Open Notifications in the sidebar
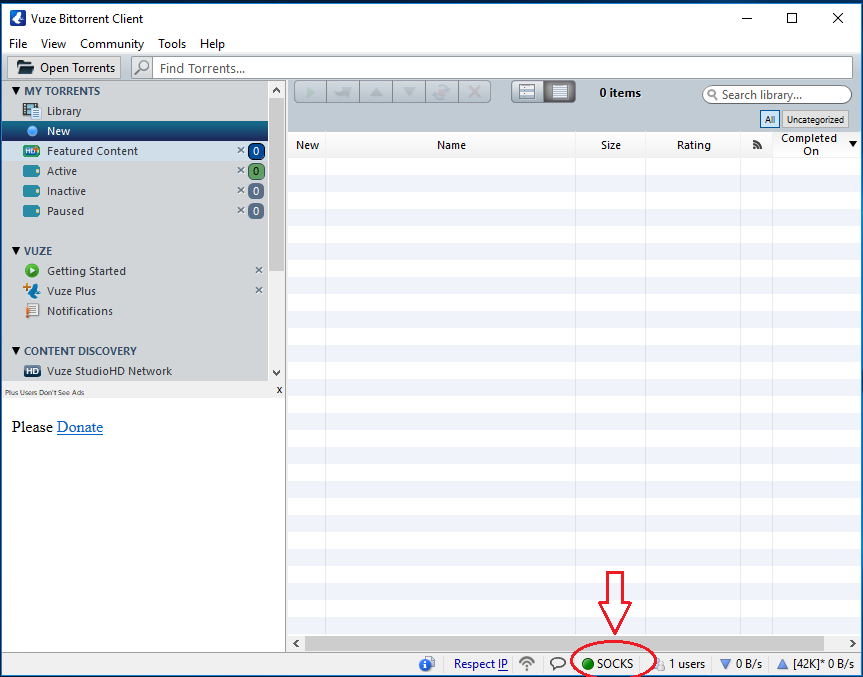The width and height of the screenshot is (863, 677). pos(135,311)
